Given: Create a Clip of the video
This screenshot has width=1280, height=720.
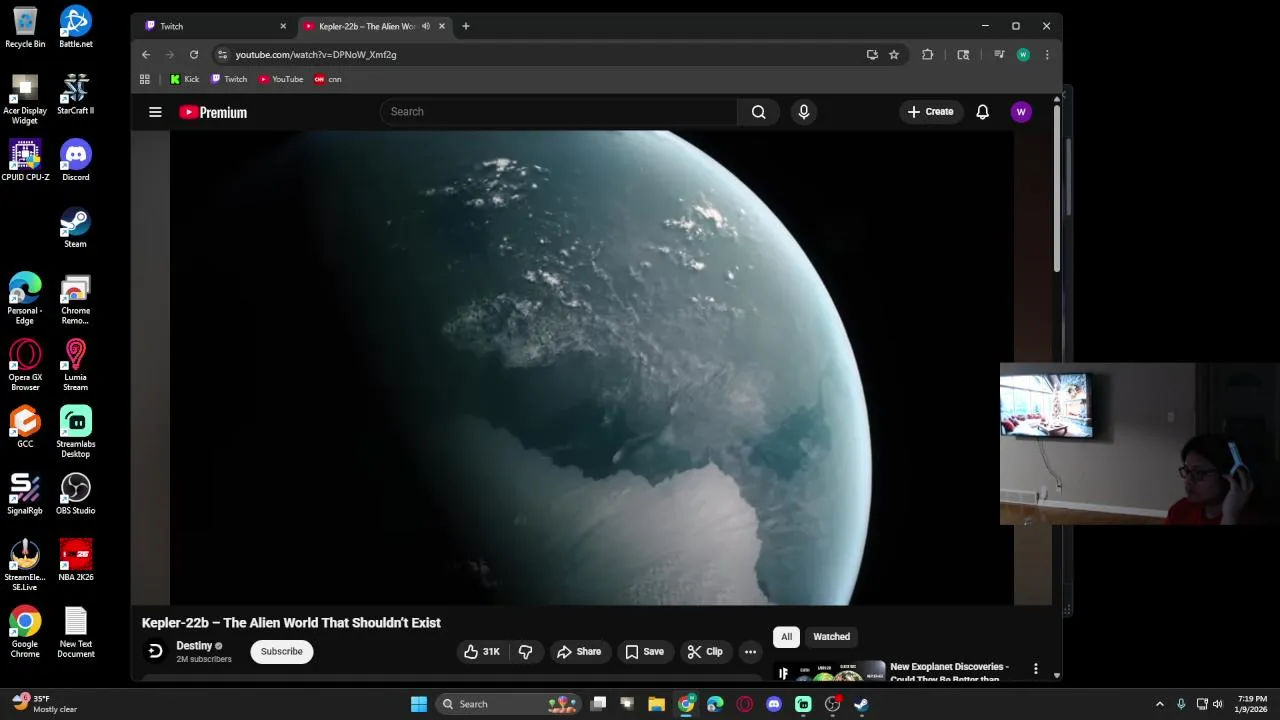Looking at the screenshot, I should coord(704,651).
